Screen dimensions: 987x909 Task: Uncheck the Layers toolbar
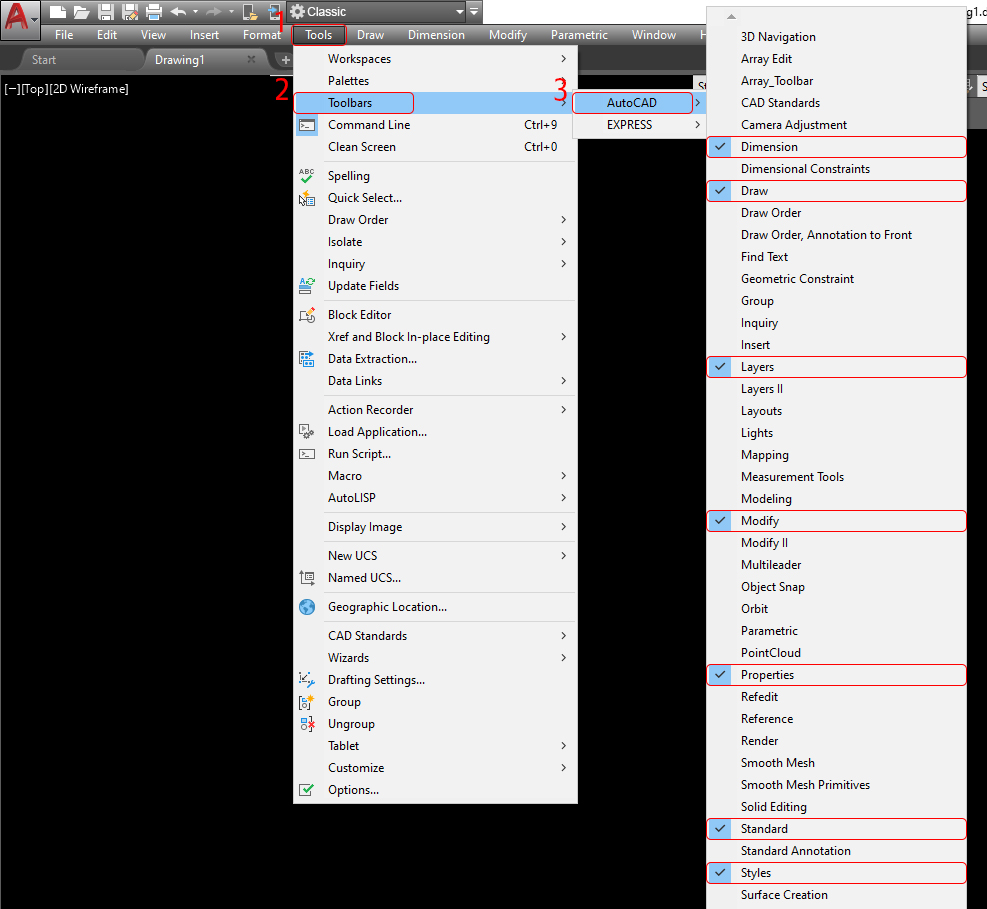[836, 367]
